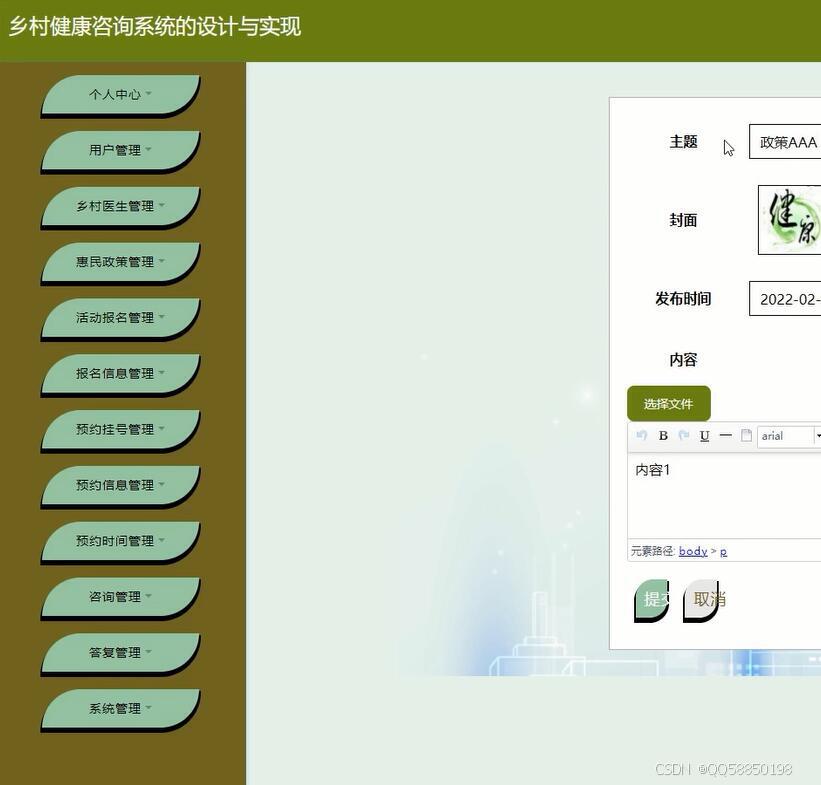821x785 pixels.
Task: Open the cover image thumbnail for 封面
Action: pyautogui.click(x=793, y=219)
